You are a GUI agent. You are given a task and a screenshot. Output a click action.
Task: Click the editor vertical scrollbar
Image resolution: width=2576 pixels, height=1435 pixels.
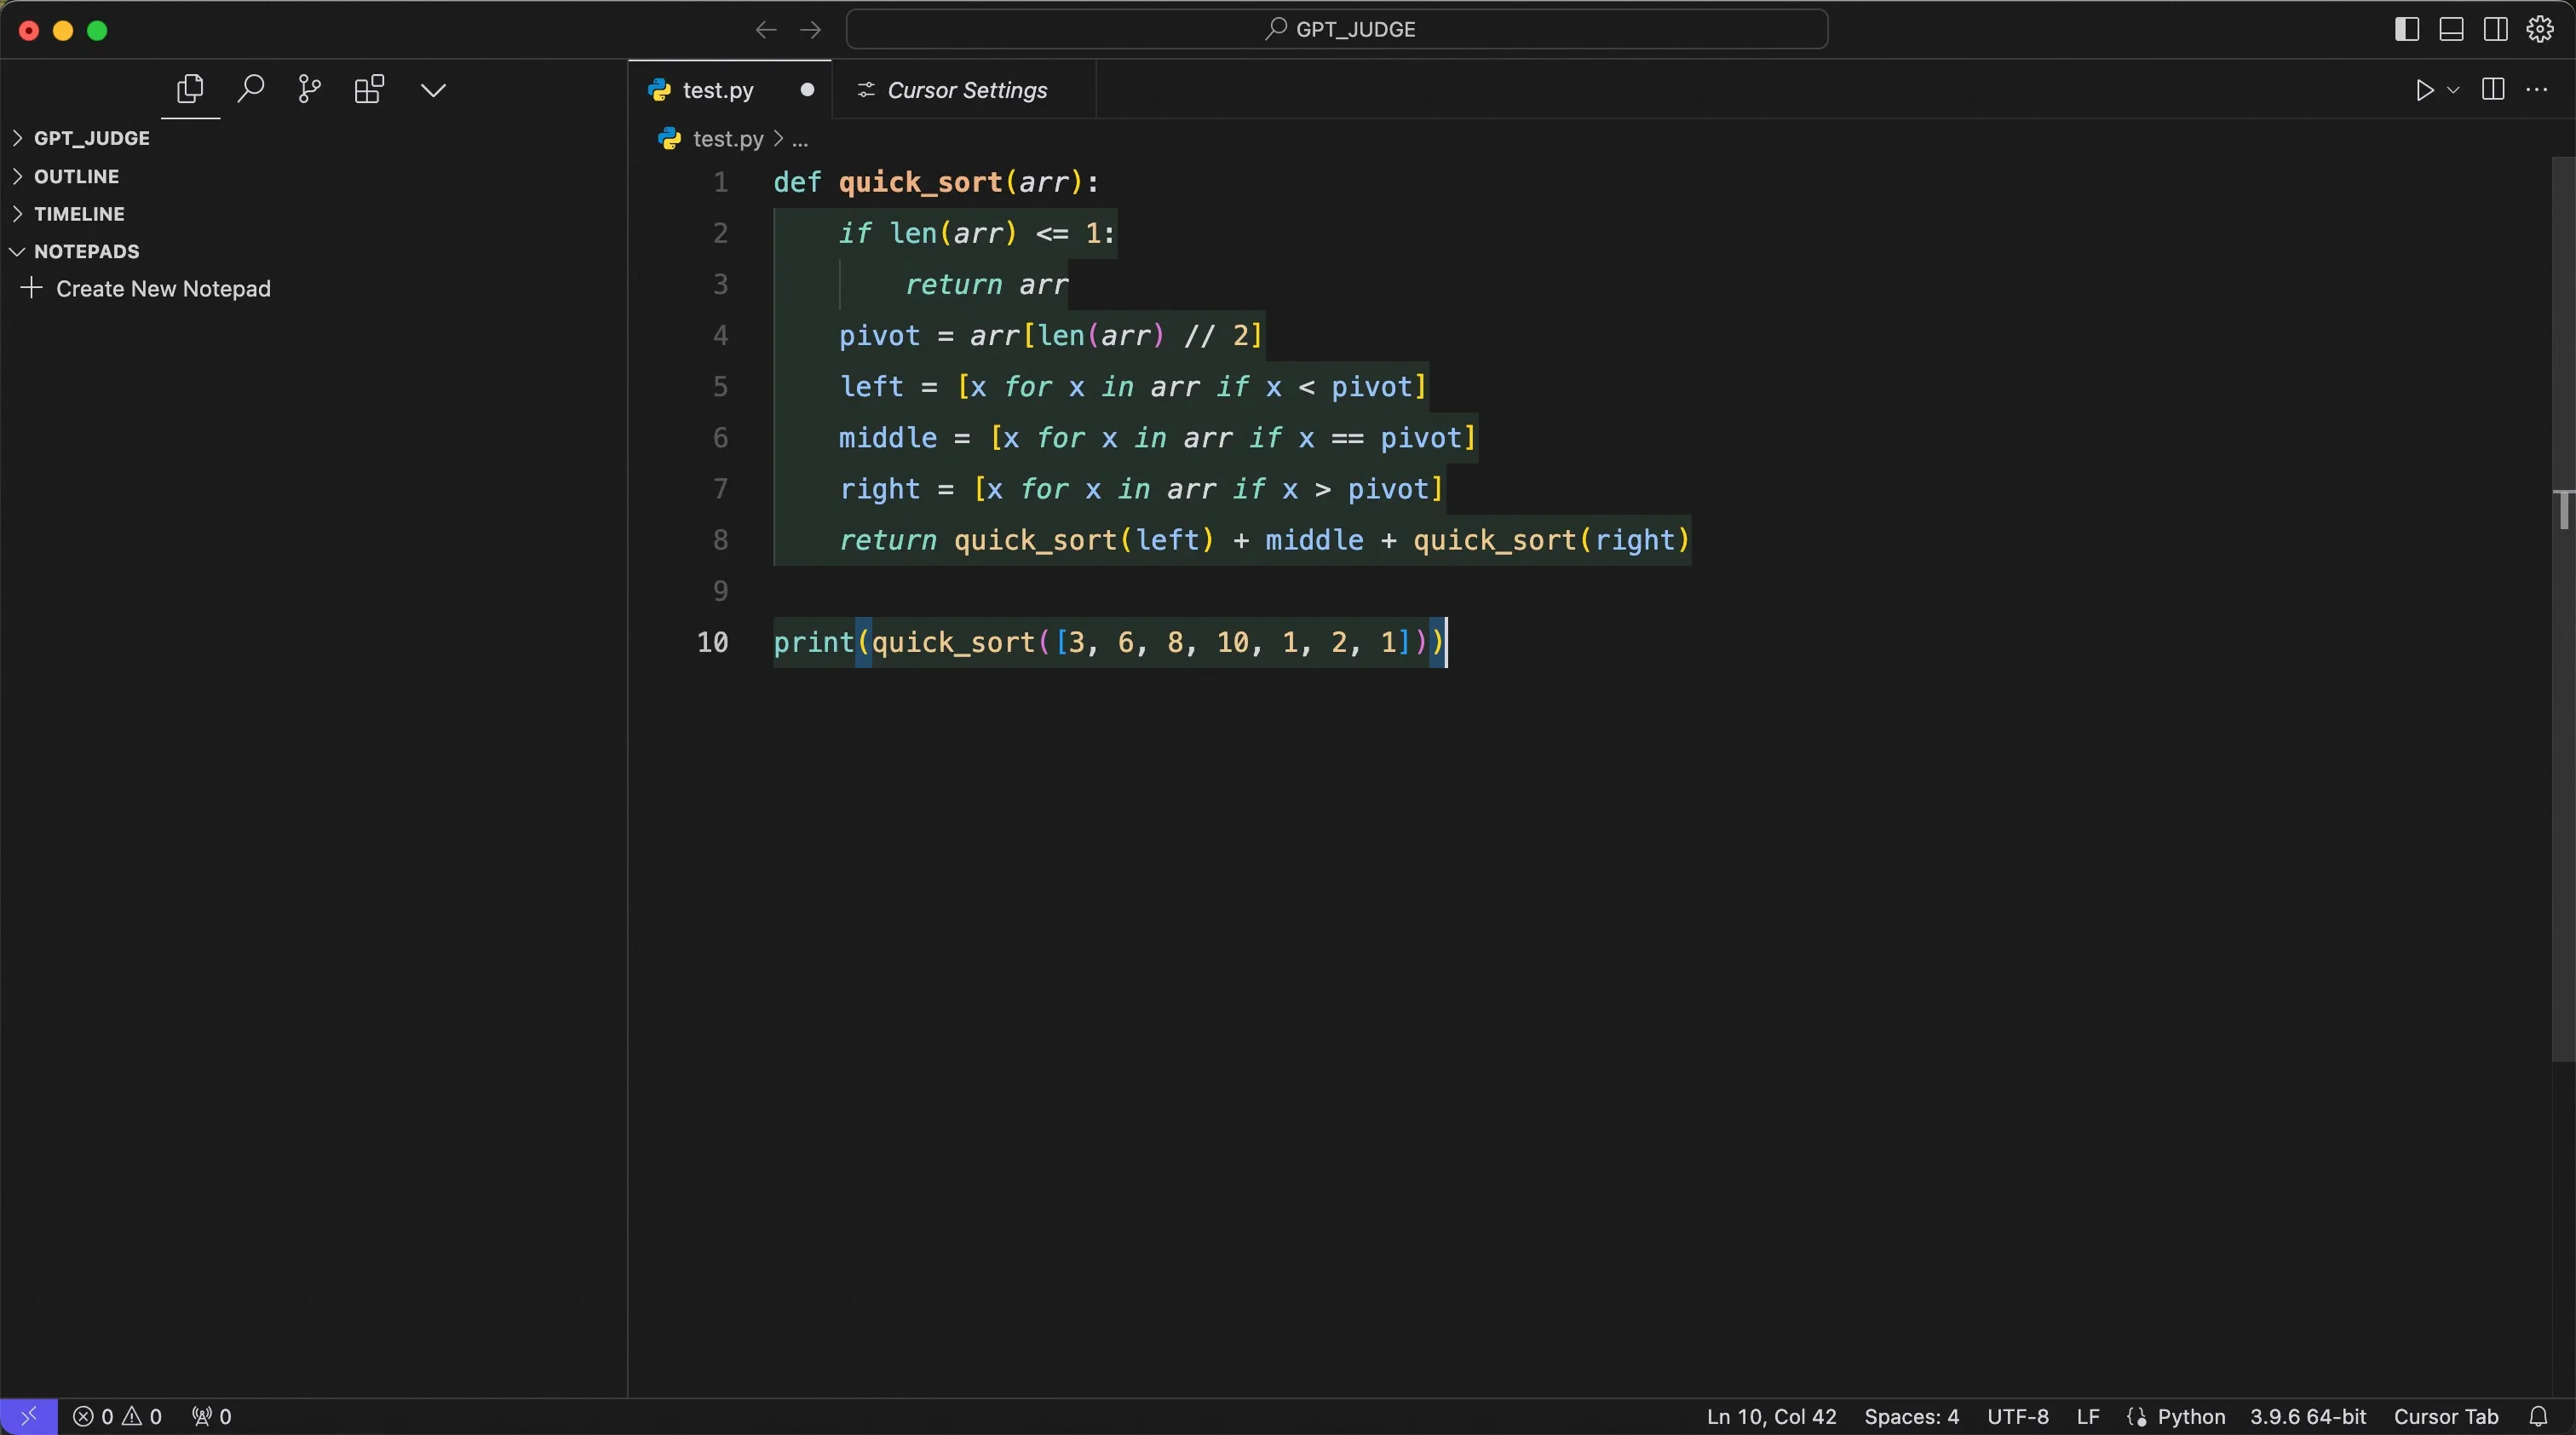coord(2563,608)
